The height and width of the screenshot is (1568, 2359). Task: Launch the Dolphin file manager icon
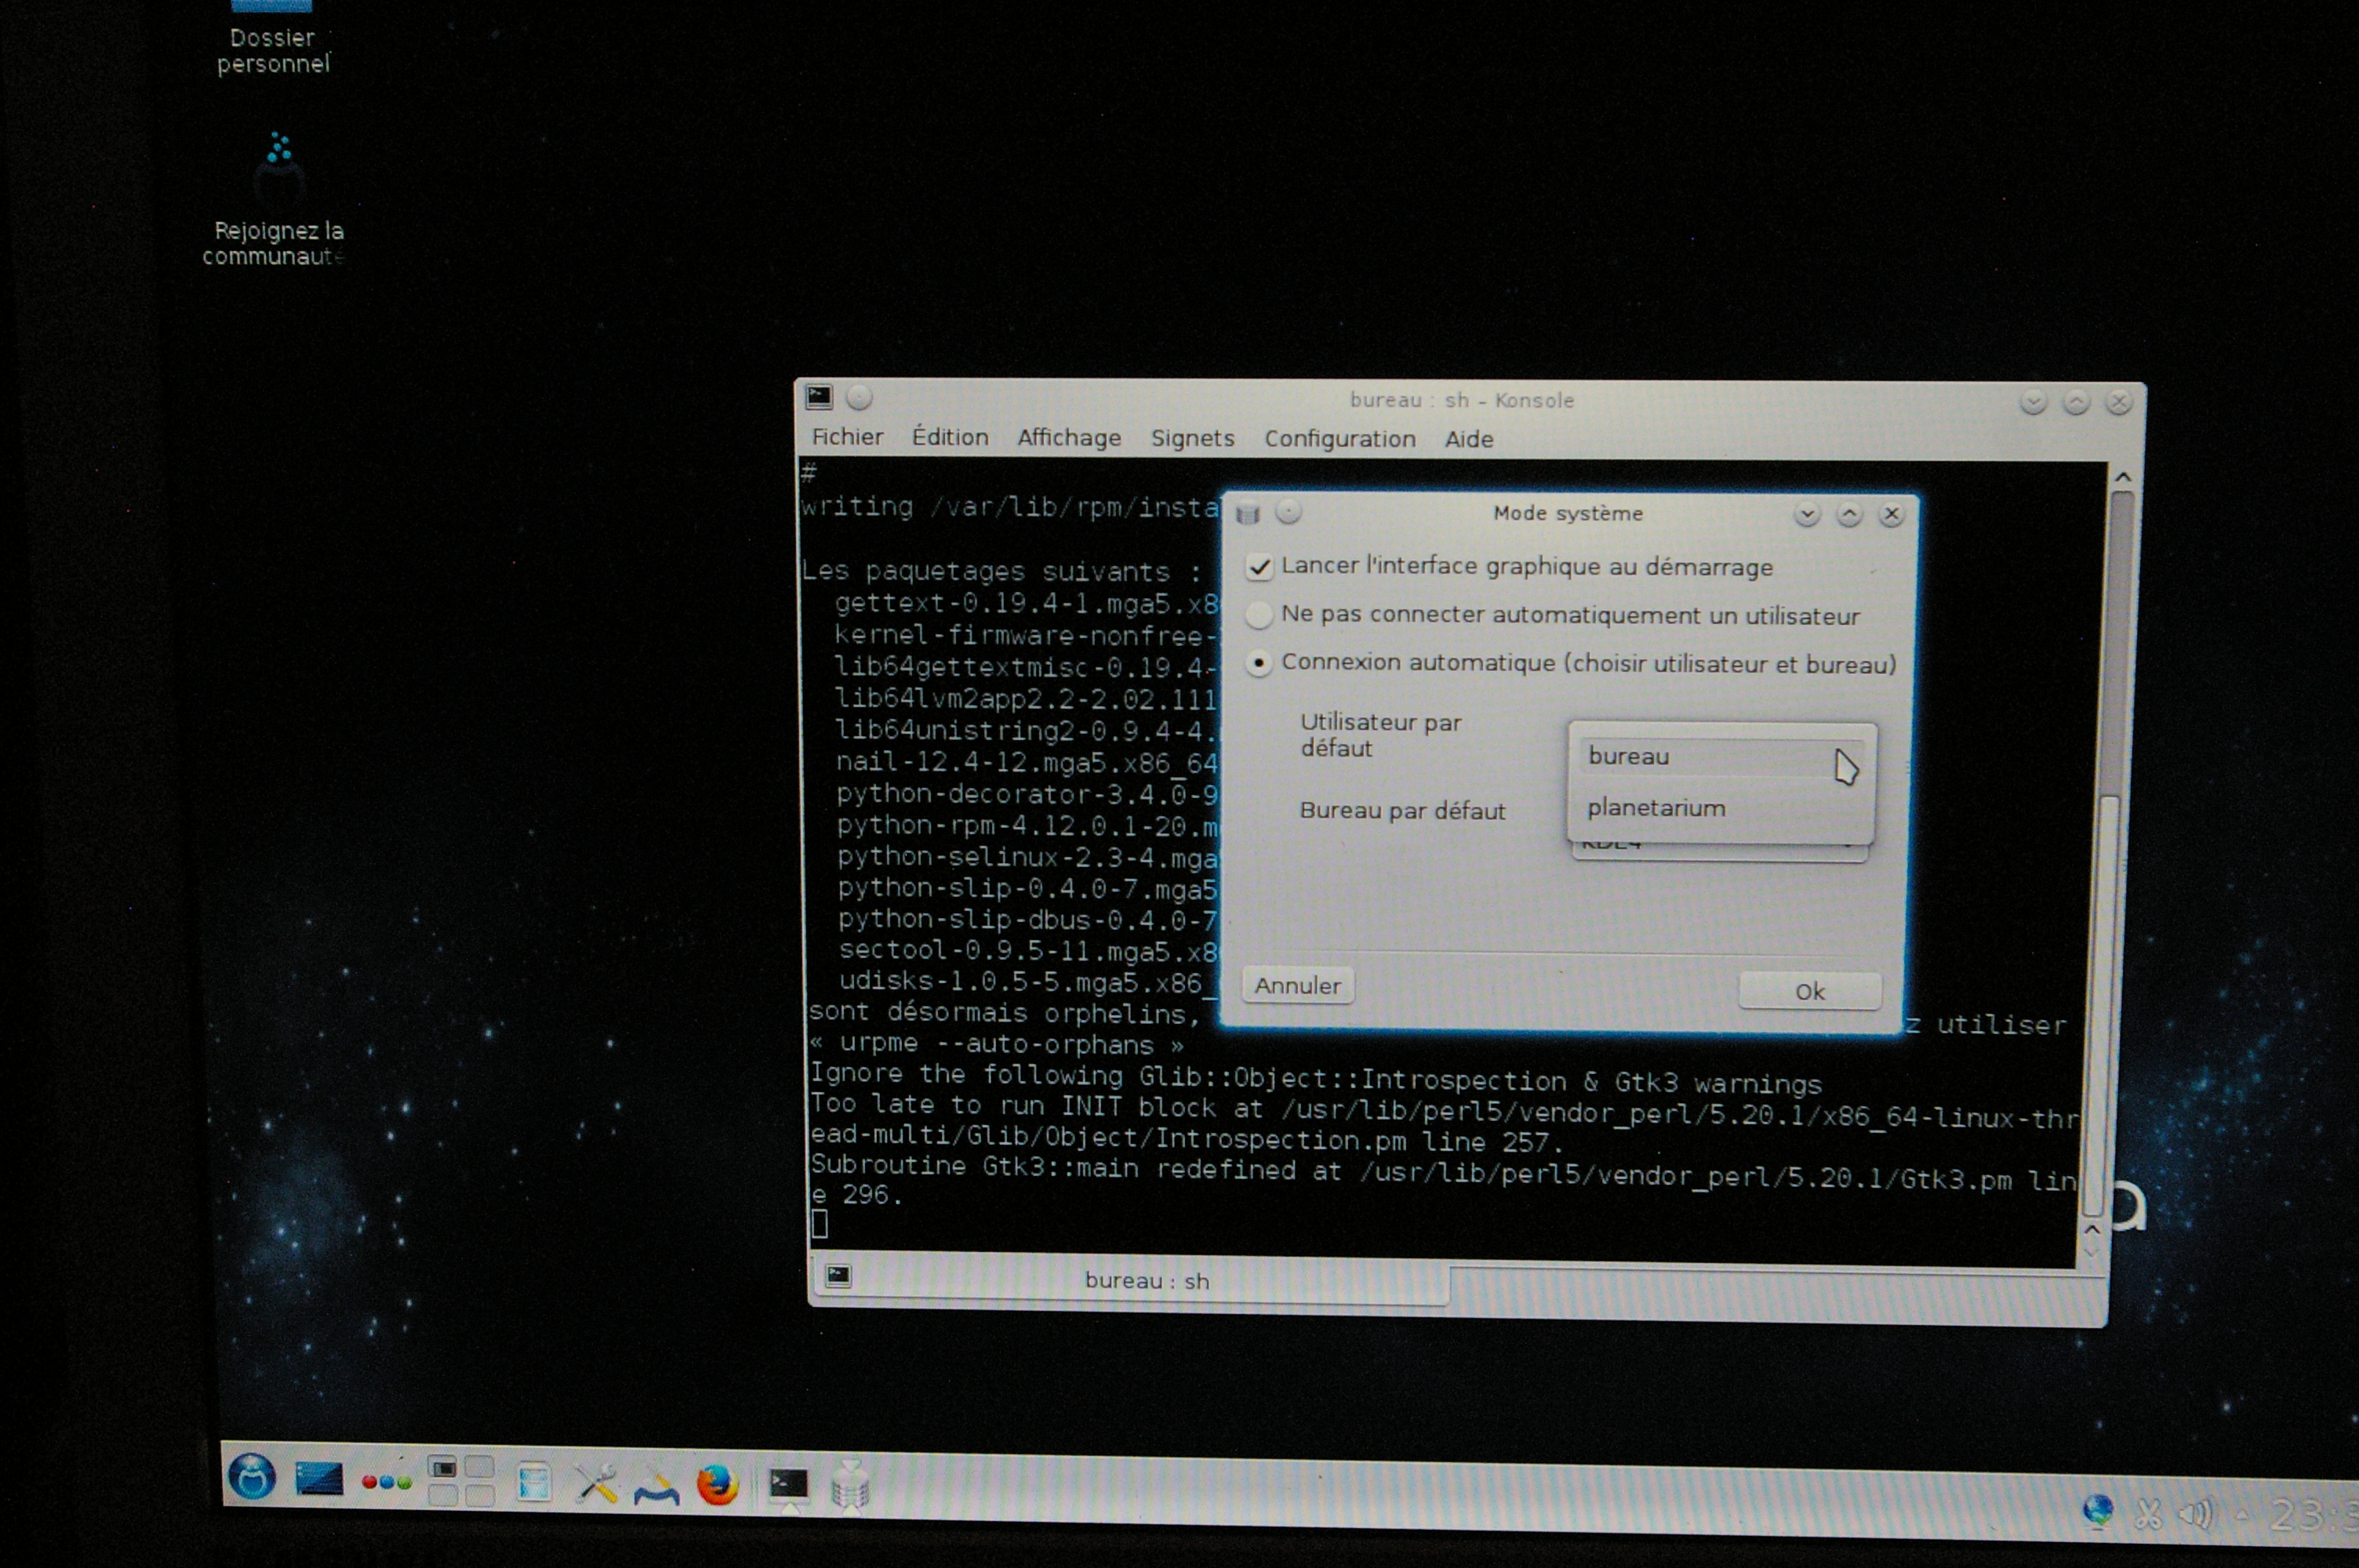tap(534, 1482)
